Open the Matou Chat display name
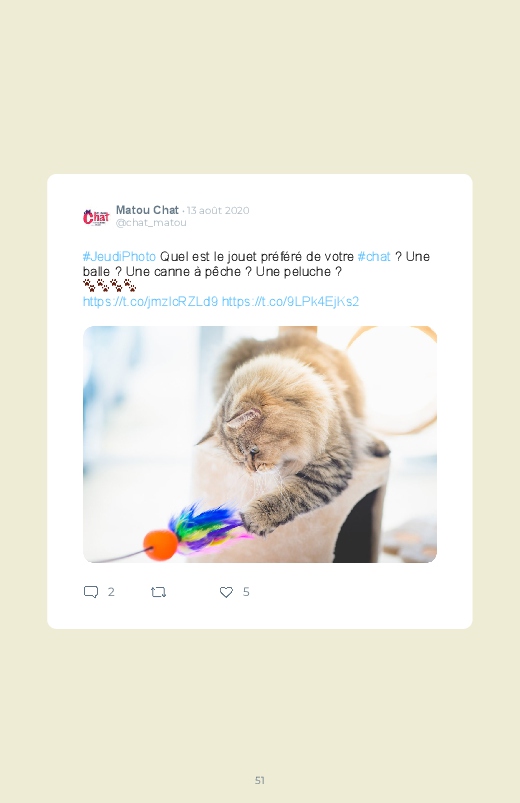 (147, 210)
